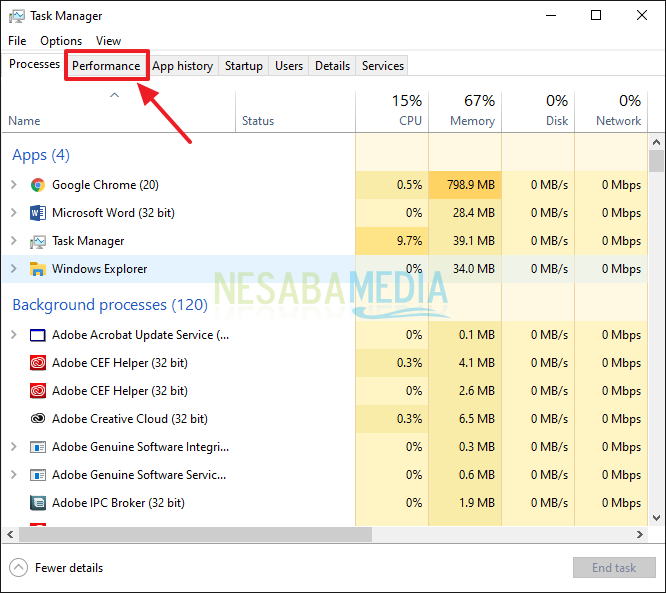Sort processes by Memory column
Viewport: 666px width, 593px height.
click(465, 111)
